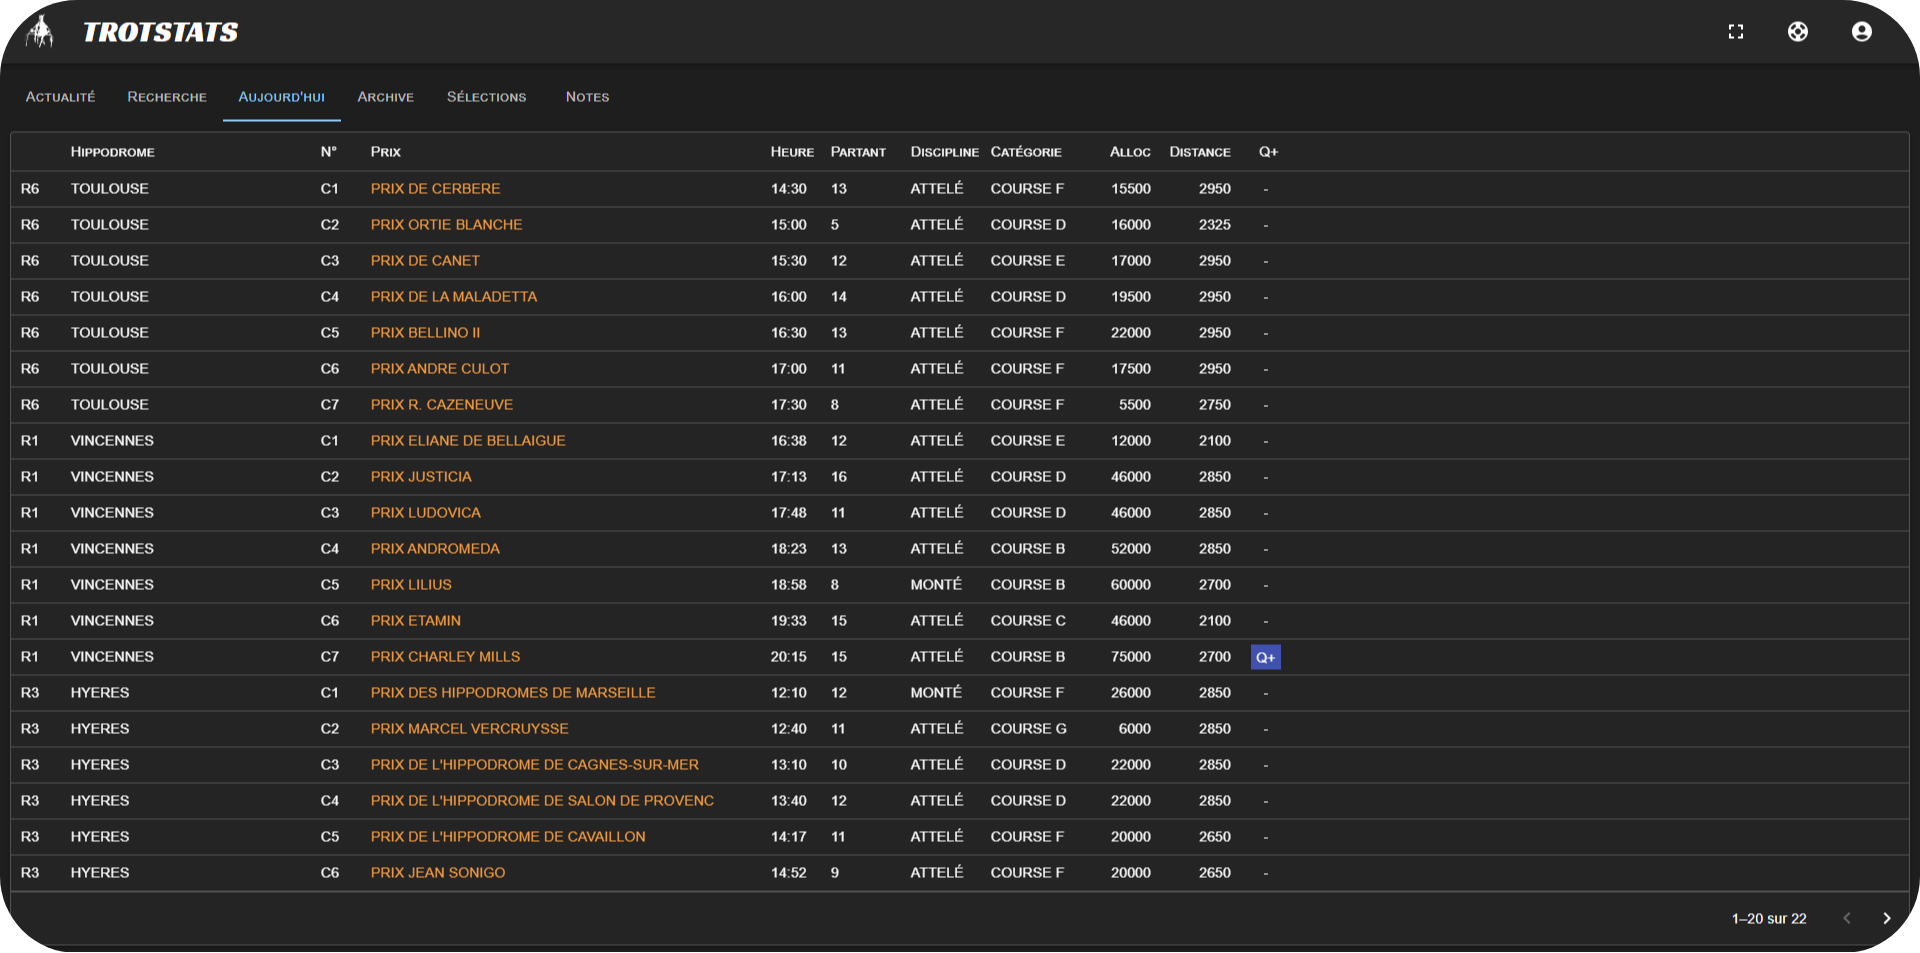The image size is (1920, 953).
Task: Click VINCENNES in the Prix Justicia row
Action: point(112,477)
